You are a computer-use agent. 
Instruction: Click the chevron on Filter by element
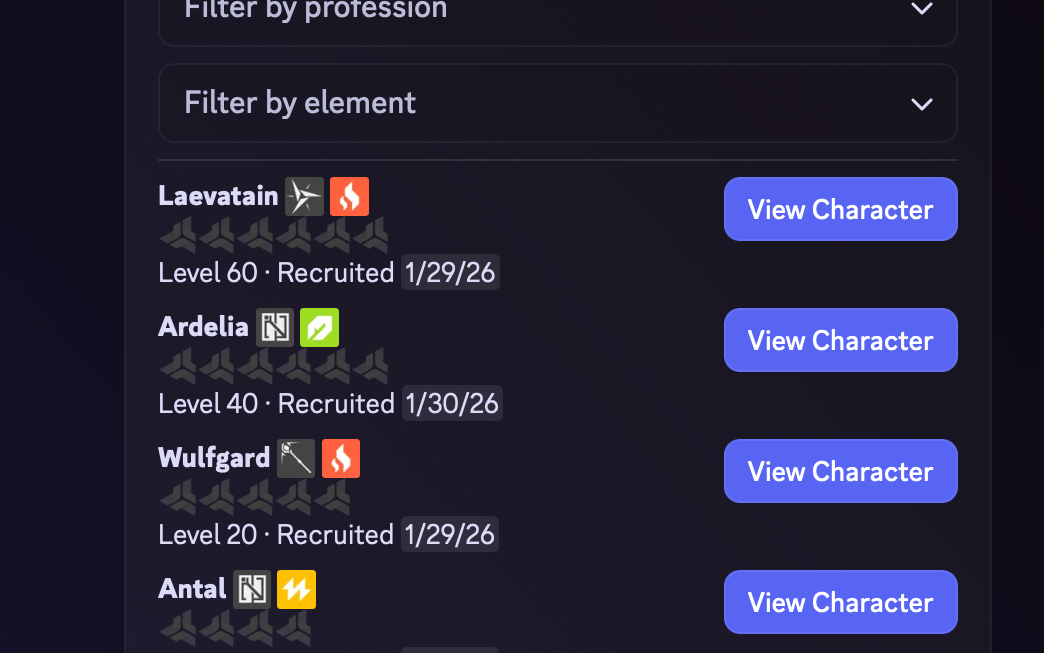(921, 104)
